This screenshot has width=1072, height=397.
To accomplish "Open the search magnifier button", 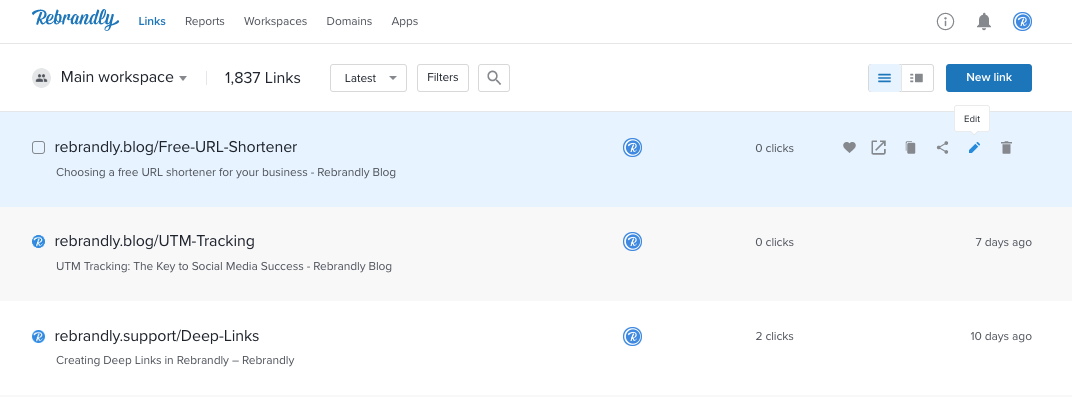I will tap(494, 78).
